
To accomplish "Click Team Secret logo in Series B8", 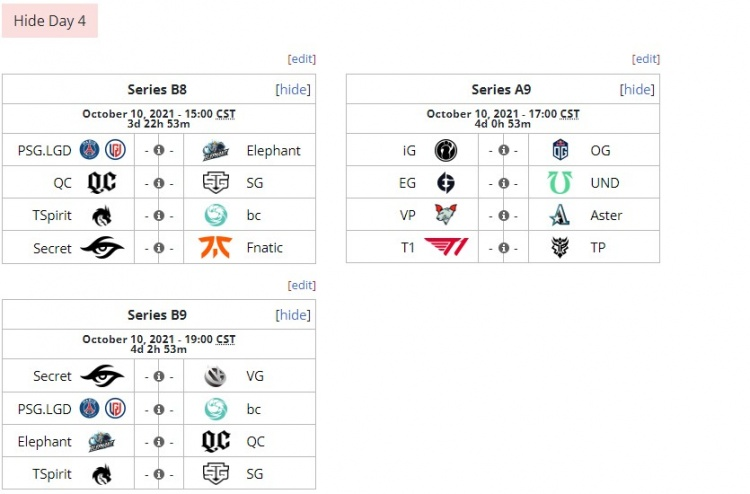I will tap(102, 247).
